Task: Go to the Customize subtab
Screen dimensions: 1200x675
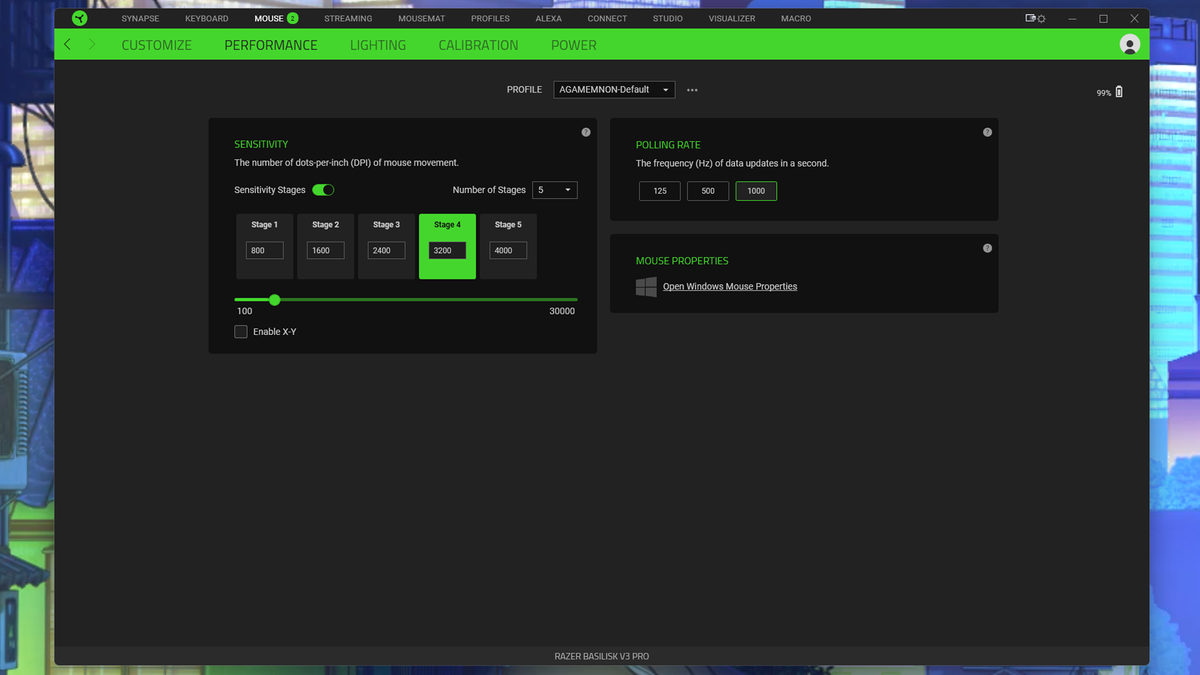Action: (x=156, y=45)
